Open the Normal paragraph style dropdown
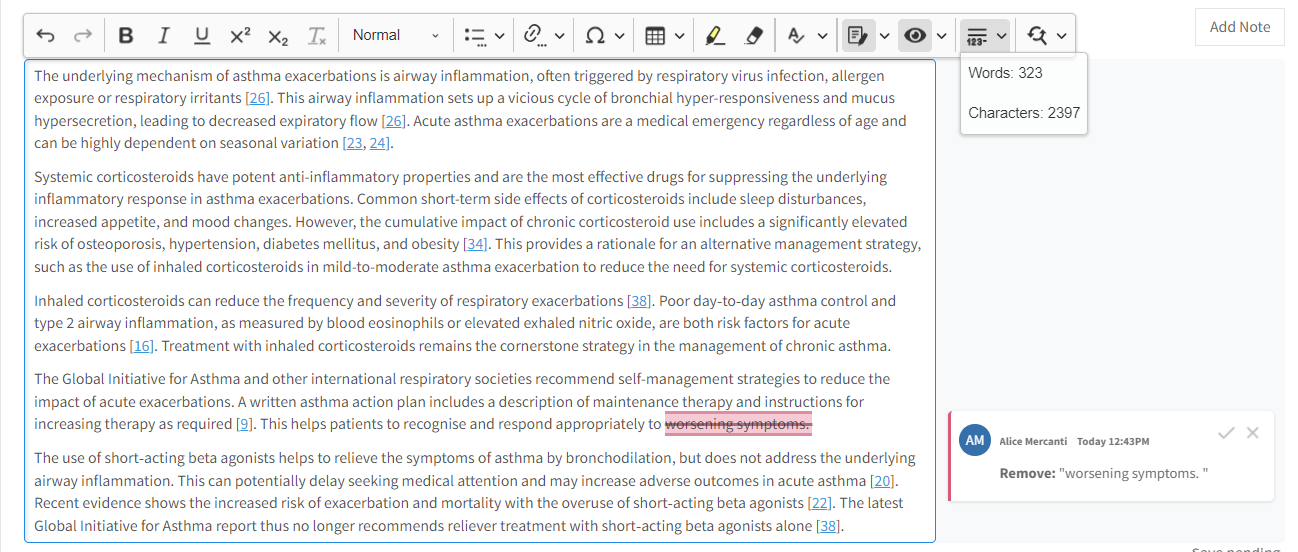1298x552 pixels. pyautogui.click(x=395, y=35)
